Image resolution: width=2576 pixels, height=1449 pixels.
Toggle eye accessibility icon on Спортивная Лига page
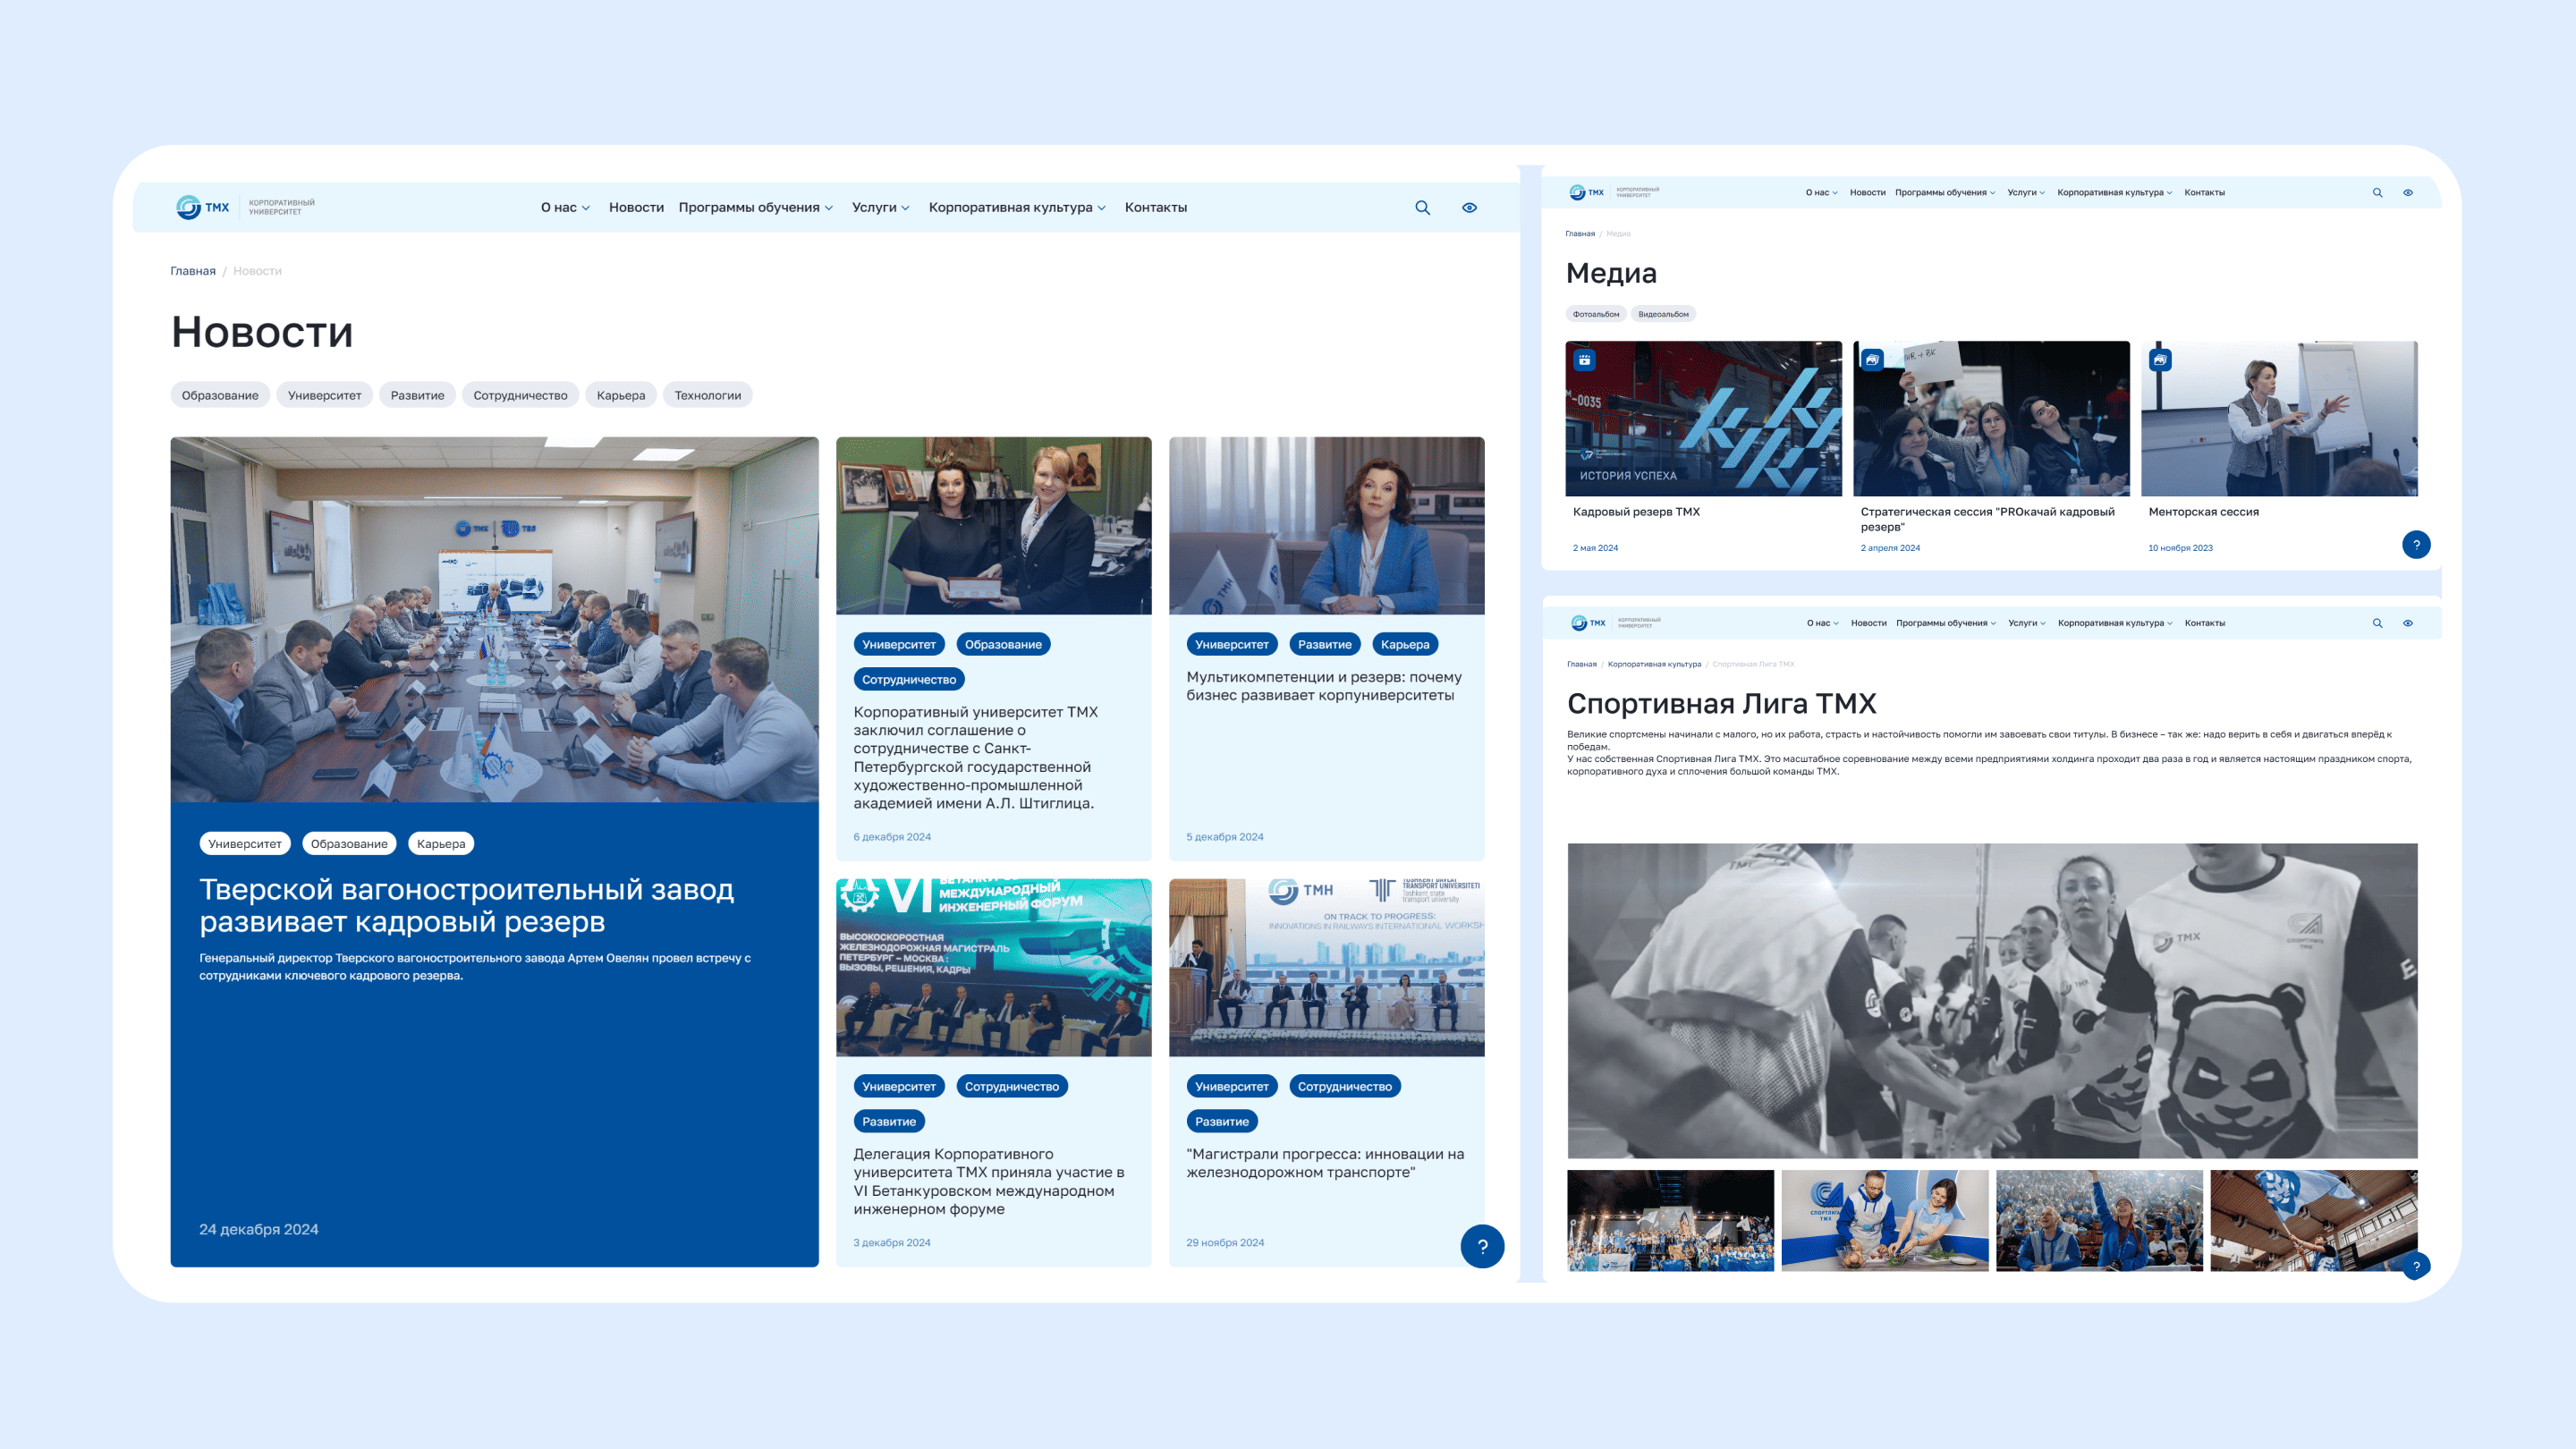[x=2408, y=623]
